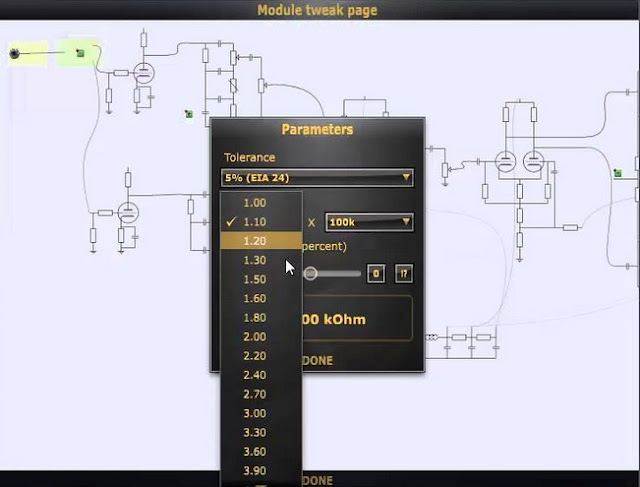Select value 1.80 in the list
The width and height of the screenshot is (640, 487).
(x=261, y=318)
